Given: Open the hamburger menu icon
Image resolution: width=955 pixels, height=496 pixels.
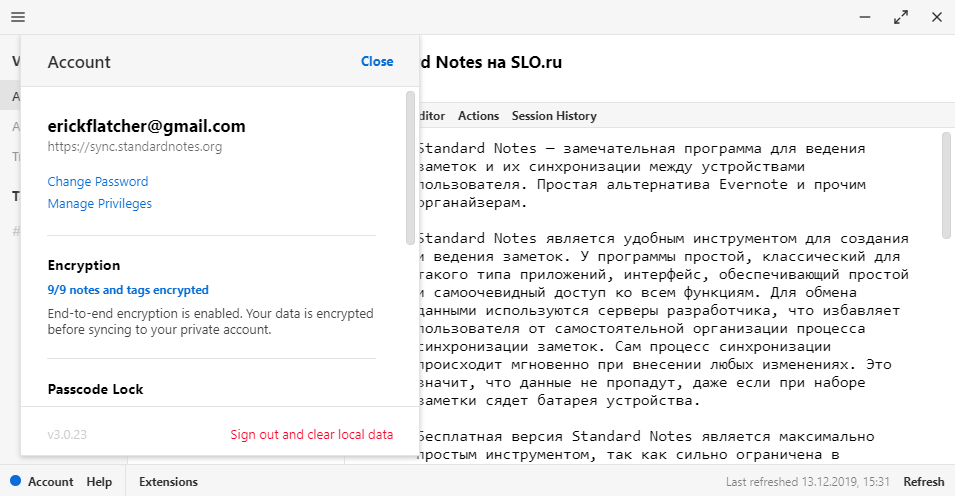Looking at the screenshot, I should (x=18, y=17).
